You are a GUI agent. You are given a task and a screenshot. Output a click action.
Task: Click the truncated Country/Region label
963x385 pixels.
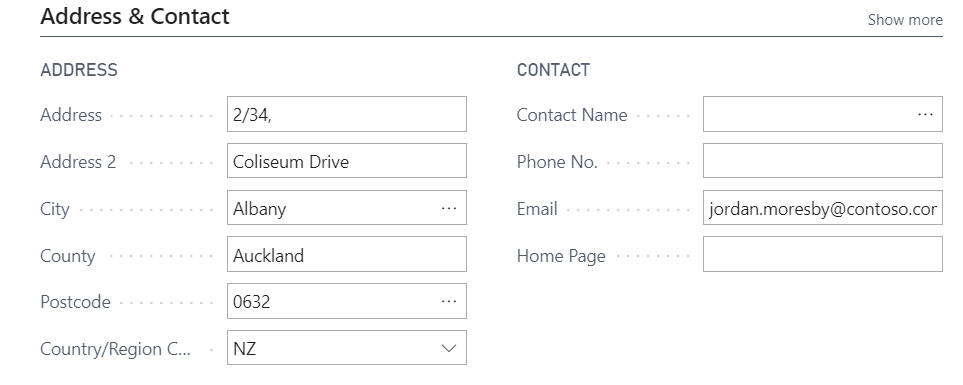click(115, 349)
